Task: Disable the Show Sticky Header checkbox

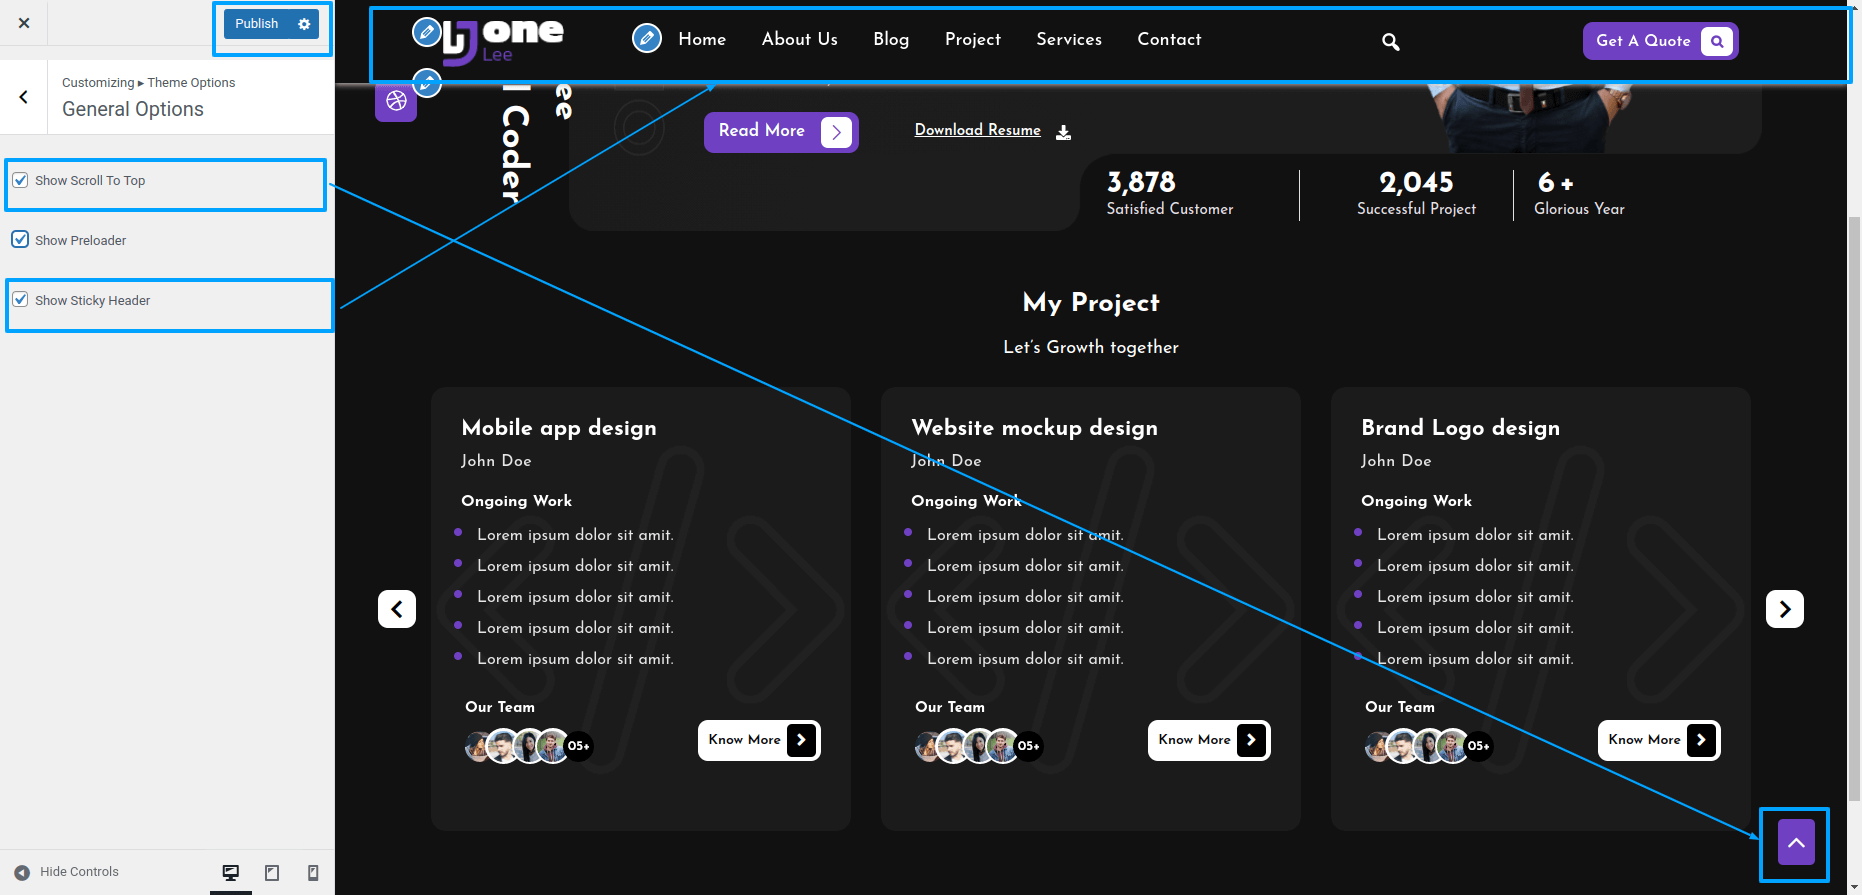Action: tap(20, 300)
